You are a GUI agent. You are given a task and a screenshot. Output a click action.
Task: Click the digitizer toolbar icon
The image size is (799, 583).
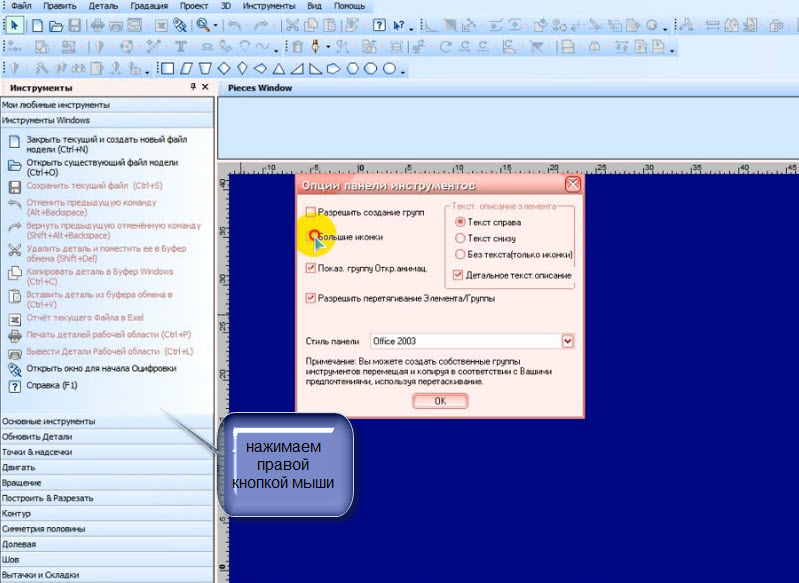180,25
